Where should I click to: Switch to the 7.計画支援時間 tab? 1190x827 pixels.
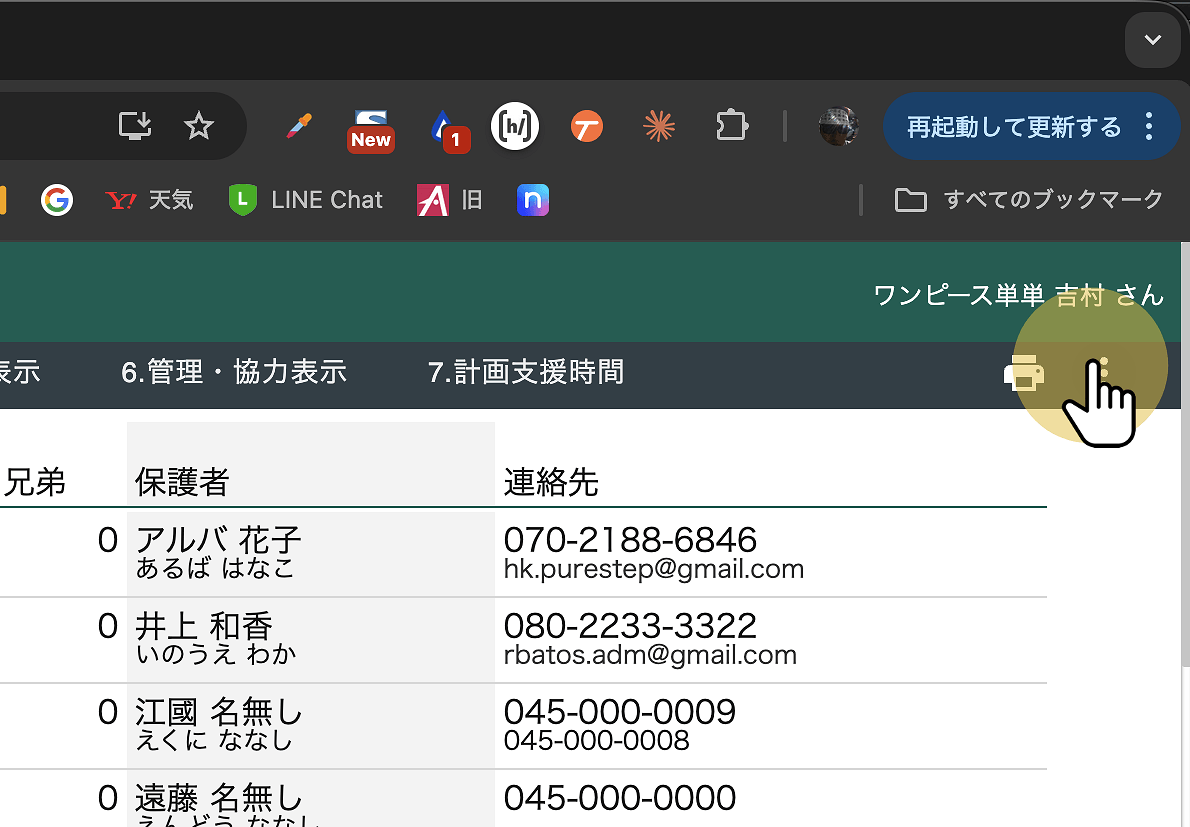[x=526, y=372]
